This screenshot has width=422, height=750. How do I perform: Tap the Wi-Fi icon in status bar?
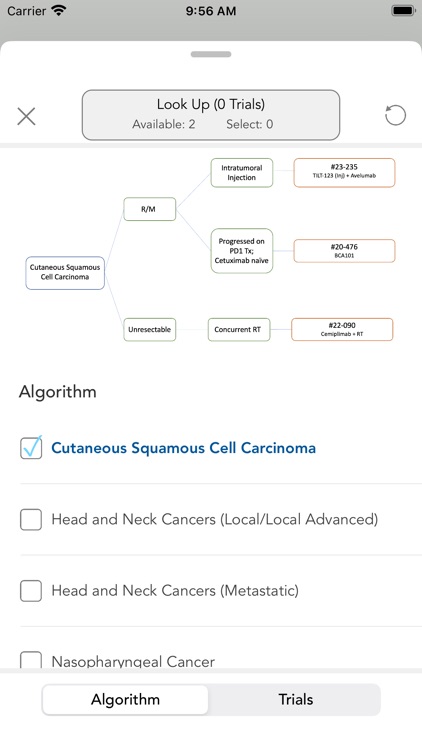tap(59, 11)
